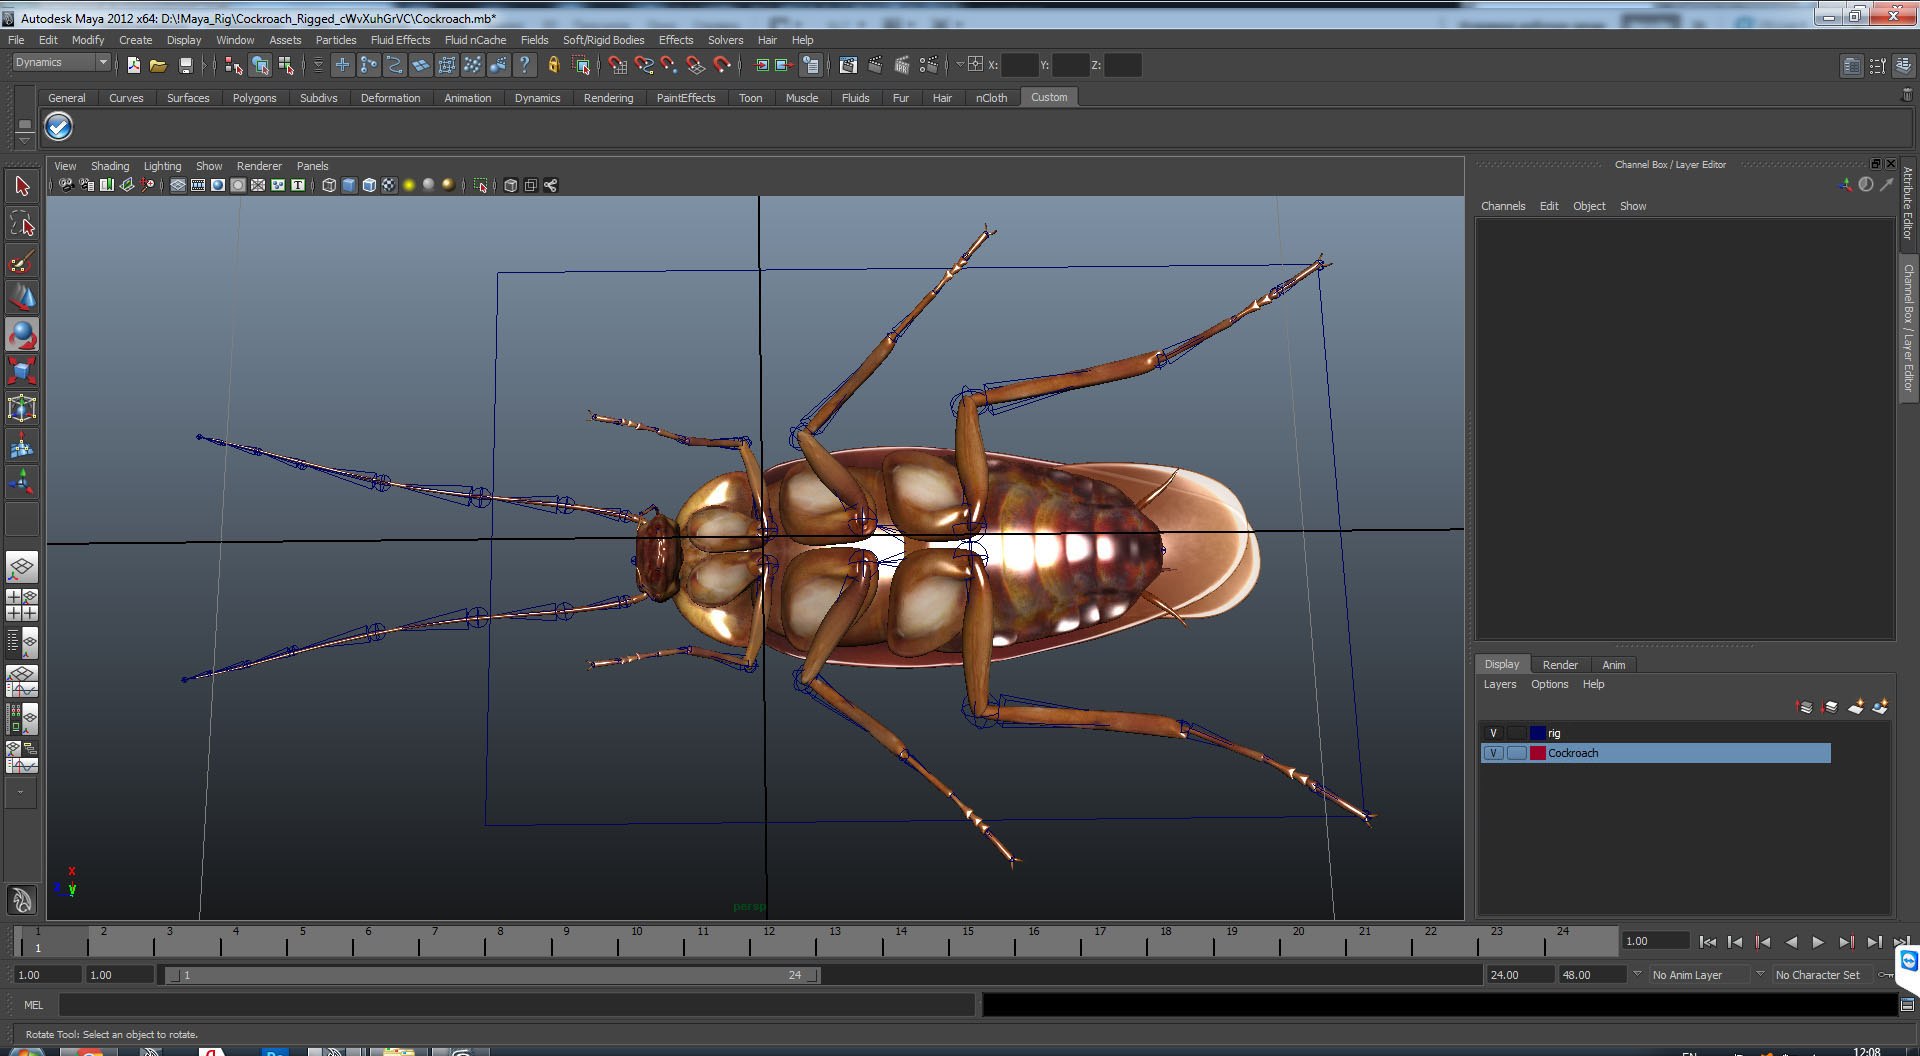Open the Channels menu in Channel Box
This screenshot has height=1056, width=1920.
tap(1503, 206)
